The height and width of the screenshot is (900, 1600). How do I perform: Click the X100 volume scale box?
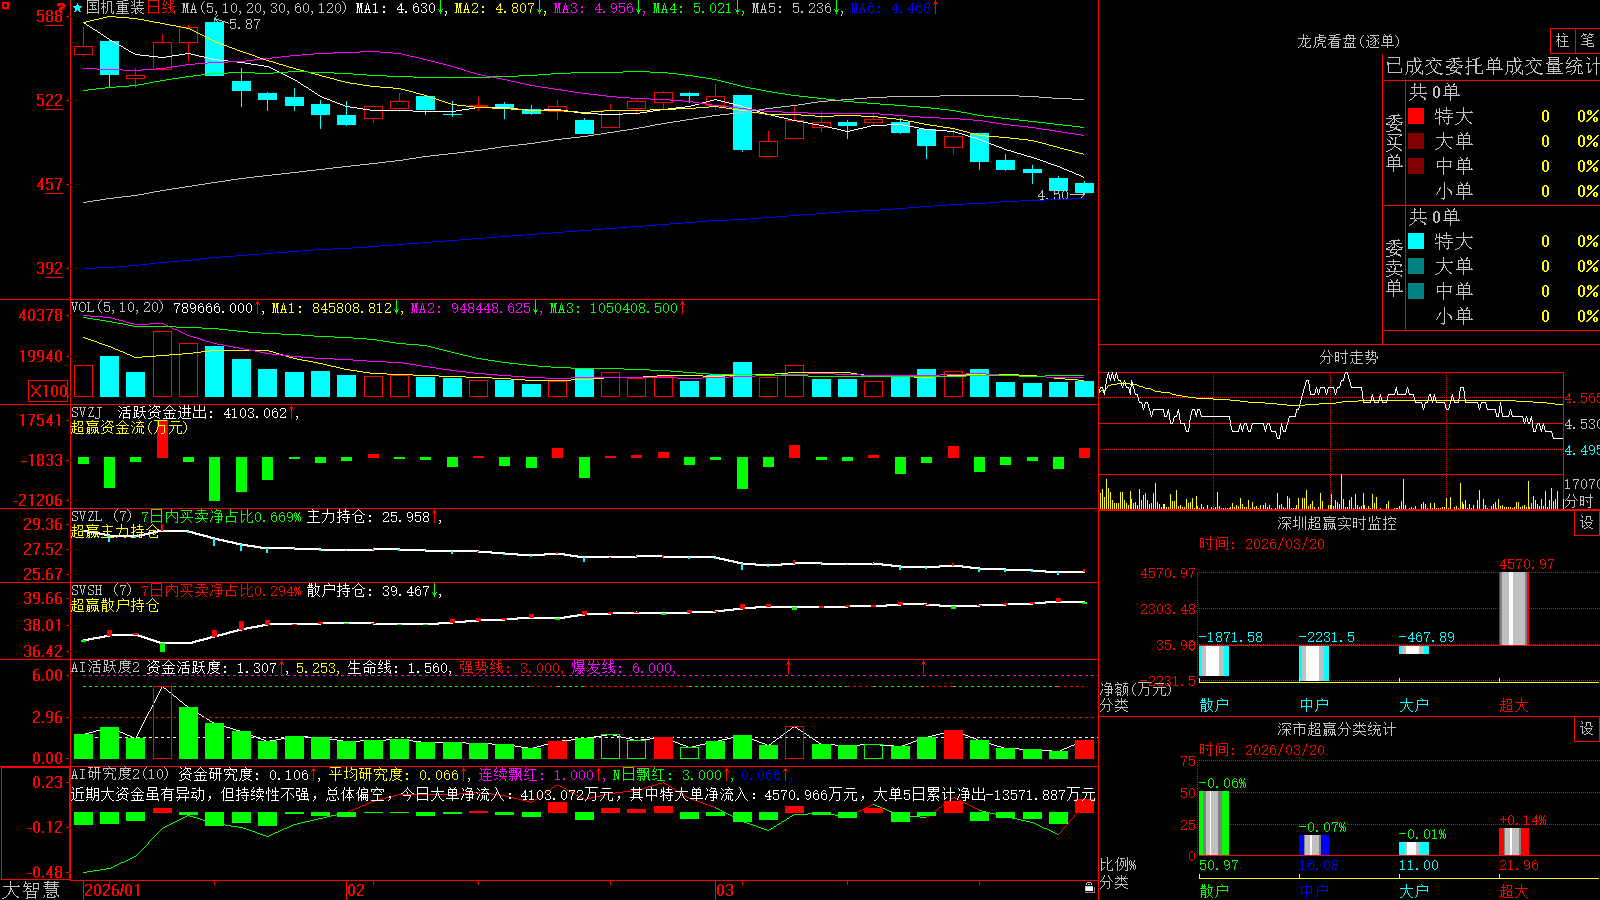click(49, 391)
